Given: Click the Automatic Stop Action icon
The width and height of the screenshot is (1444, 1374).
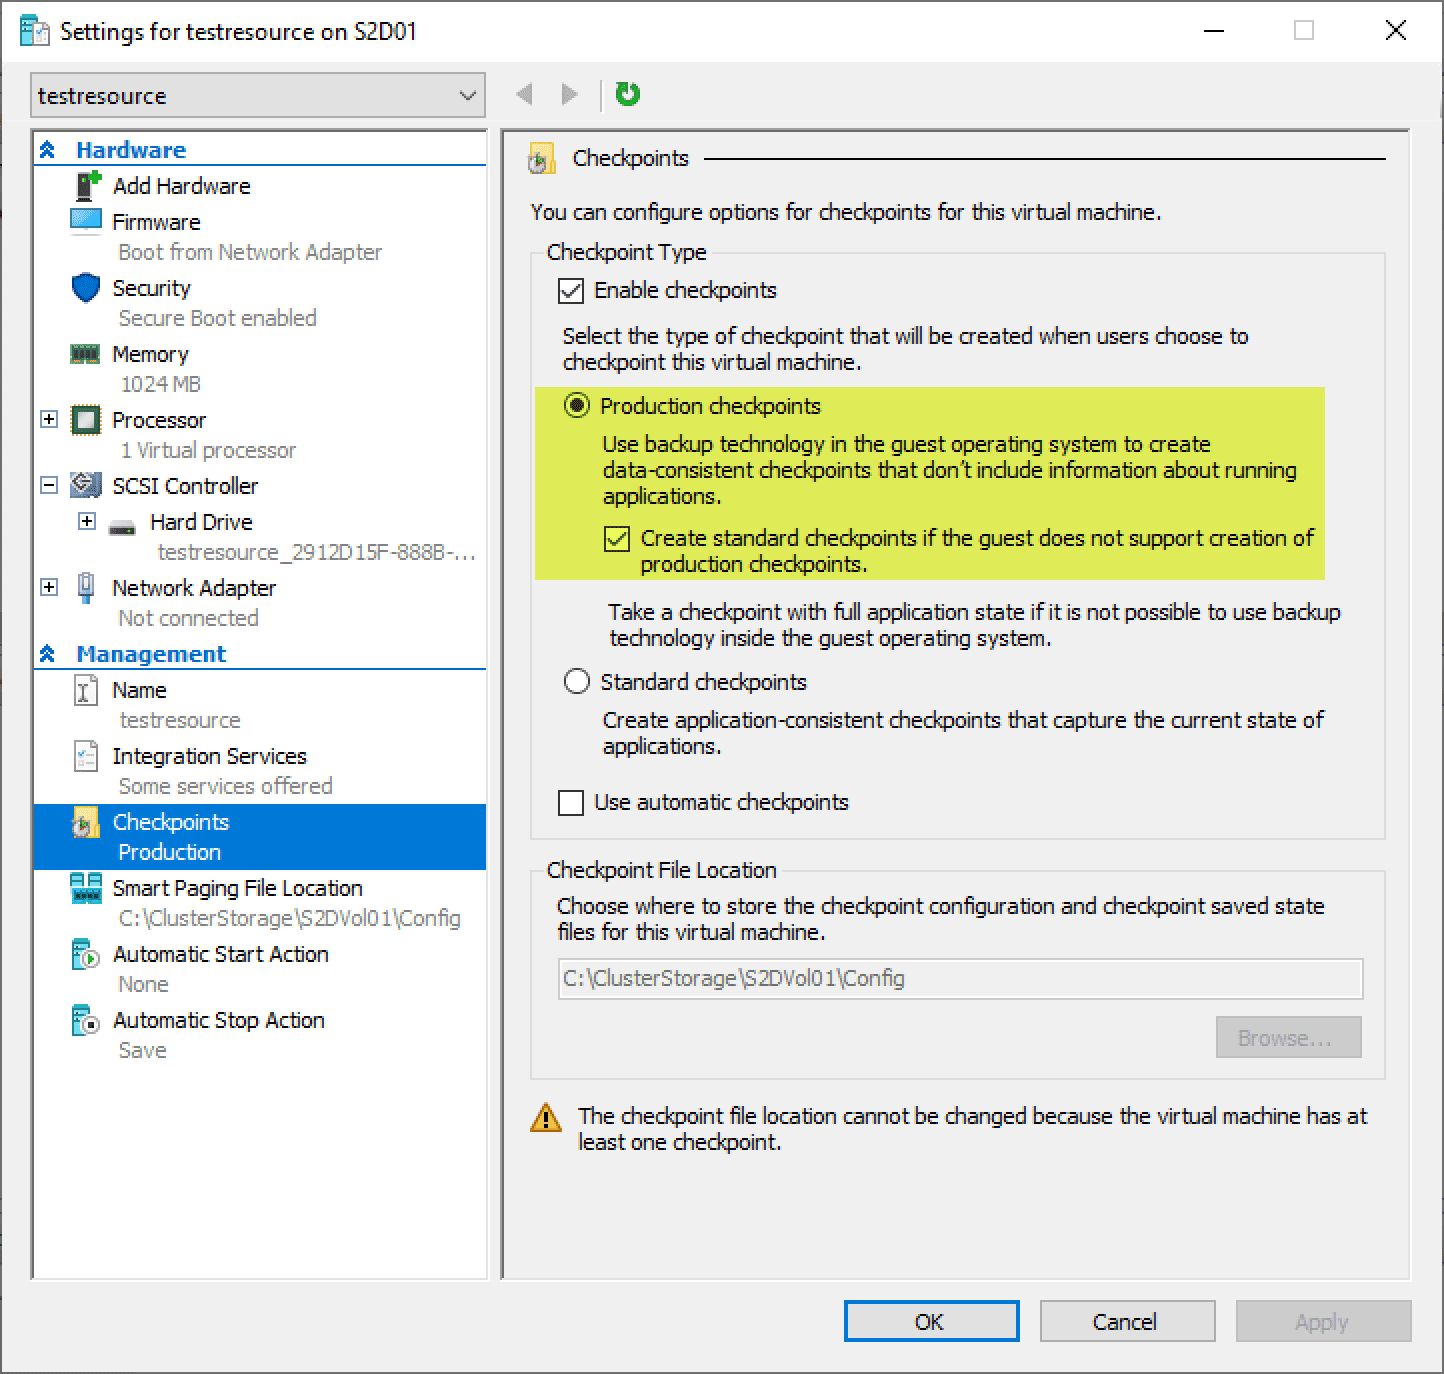Looking at the screenshot, I should click(x=84, y=1020).
